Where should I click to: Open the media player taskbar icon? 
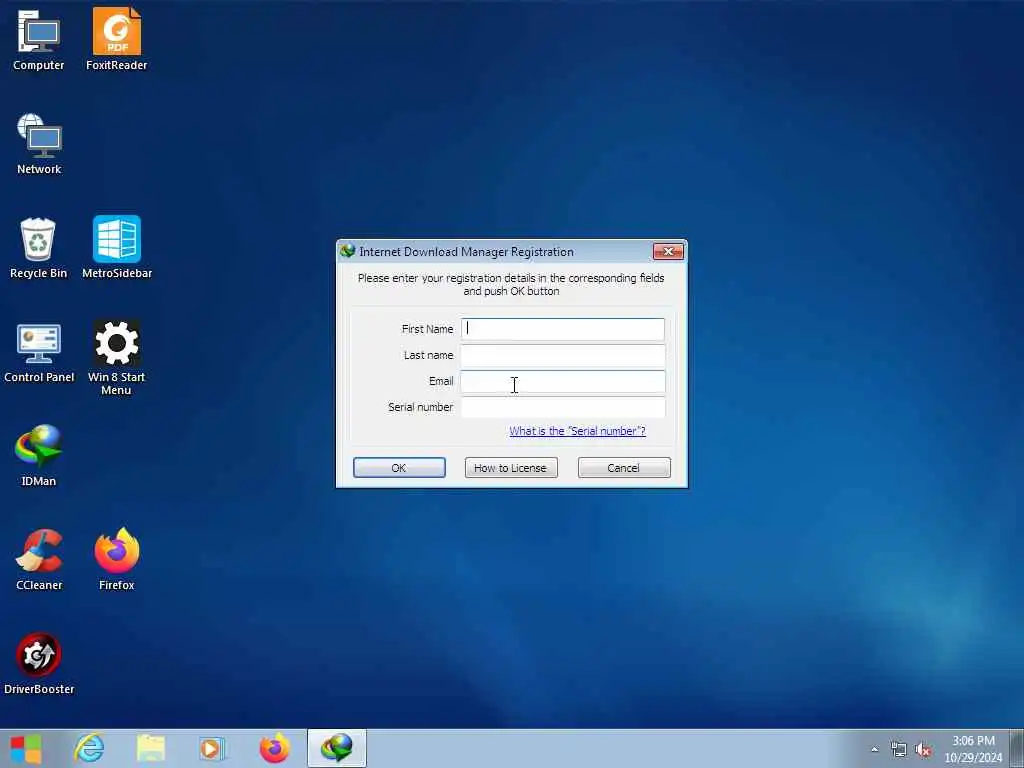pos(212,748)
